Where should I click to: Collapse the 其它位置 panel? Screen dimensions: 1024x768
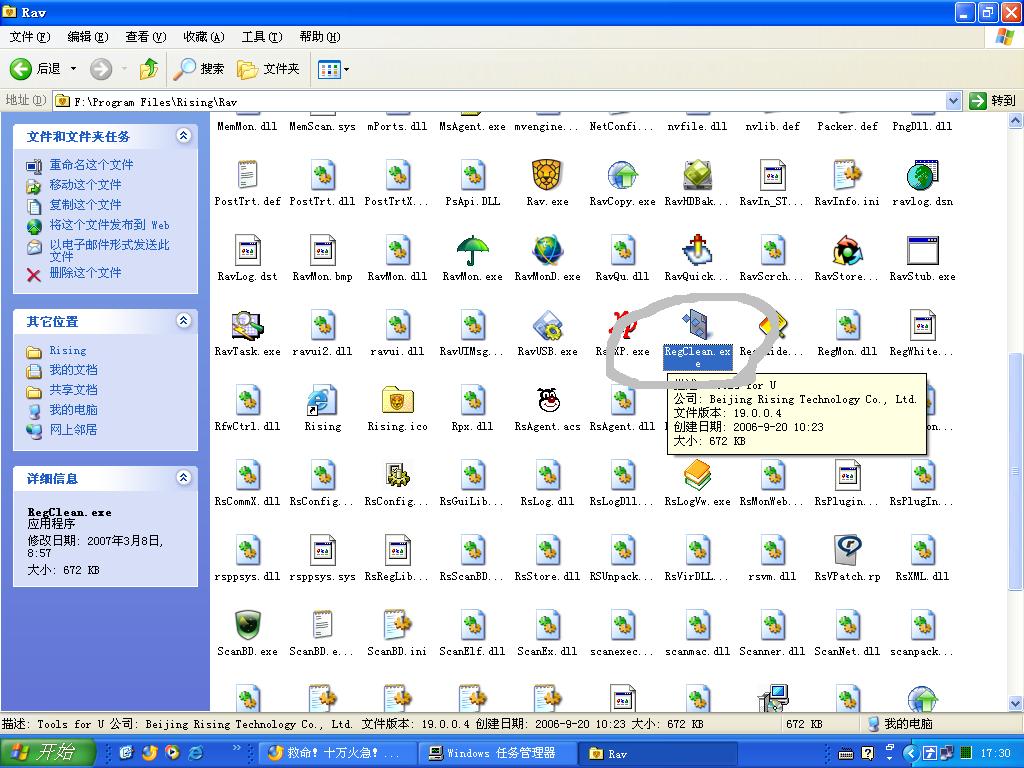[x=184, y=321]
